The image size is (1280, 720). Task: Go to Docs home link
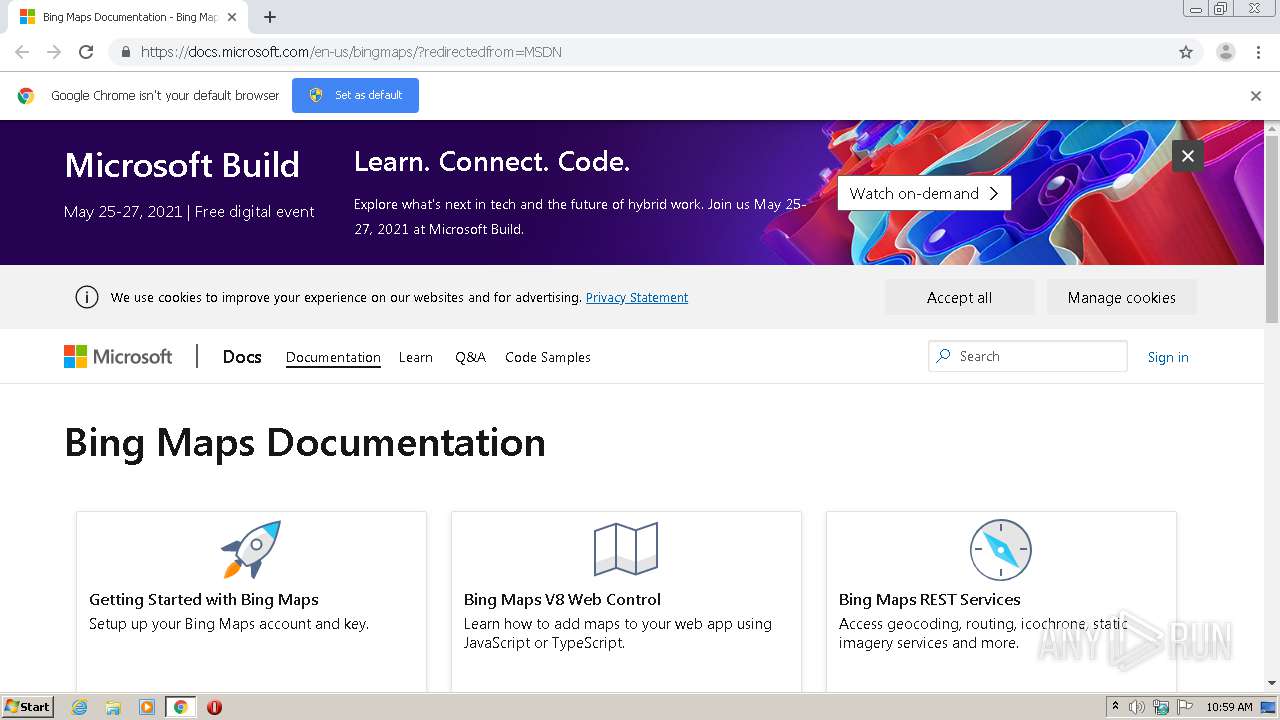pos(242,356)
